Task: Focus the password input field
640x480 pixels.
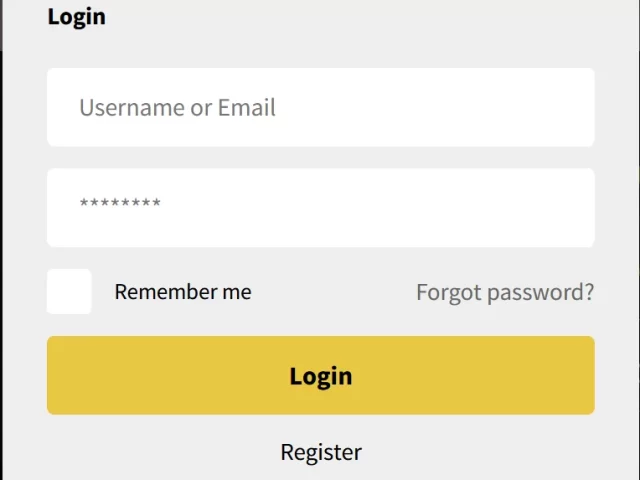Action: pos(320,207)
